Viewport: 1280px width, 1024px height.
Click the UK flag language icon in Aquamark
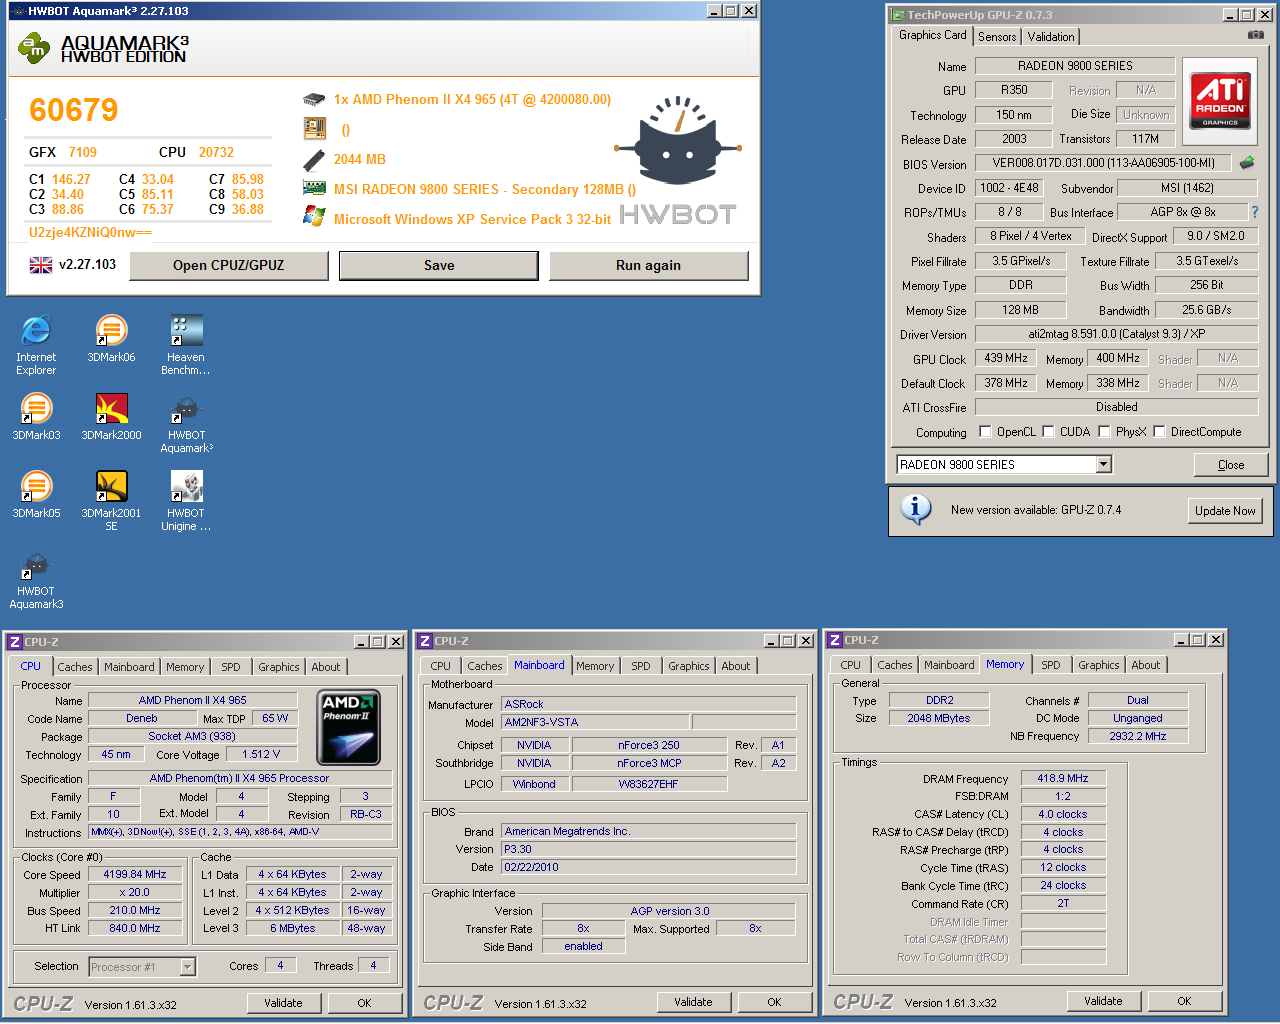point(41,265)
